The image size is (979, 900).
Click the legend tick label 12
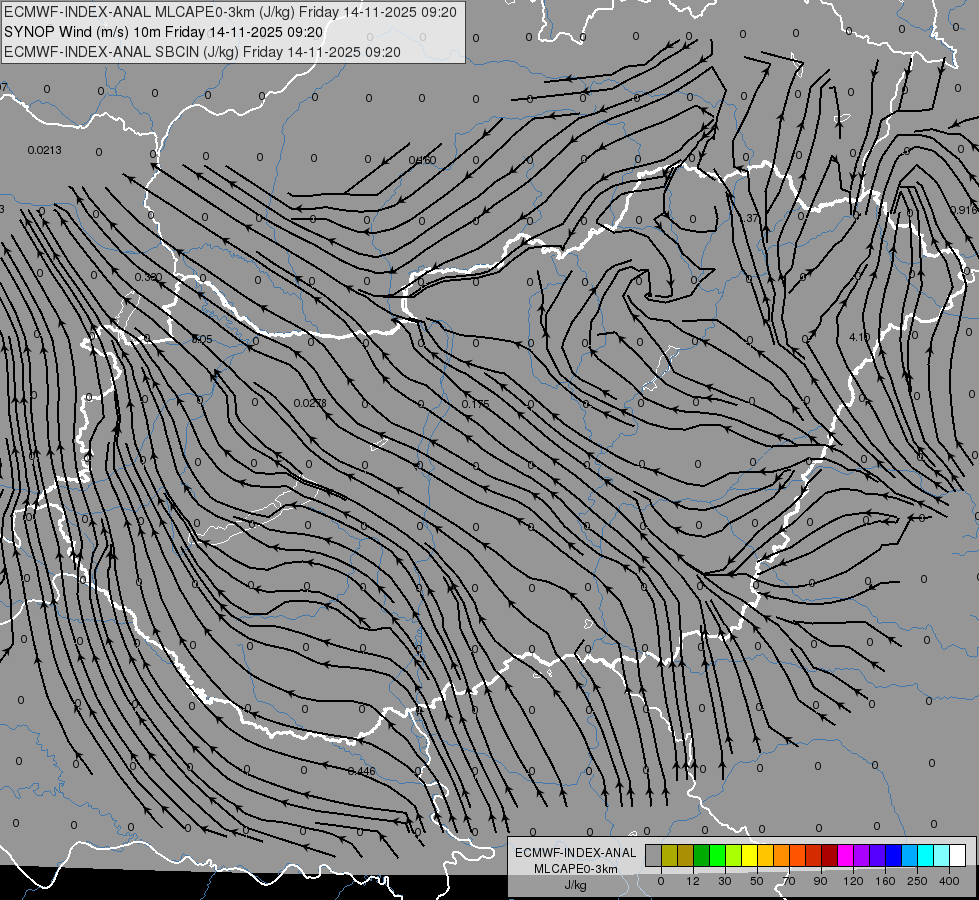coord(693,881)
